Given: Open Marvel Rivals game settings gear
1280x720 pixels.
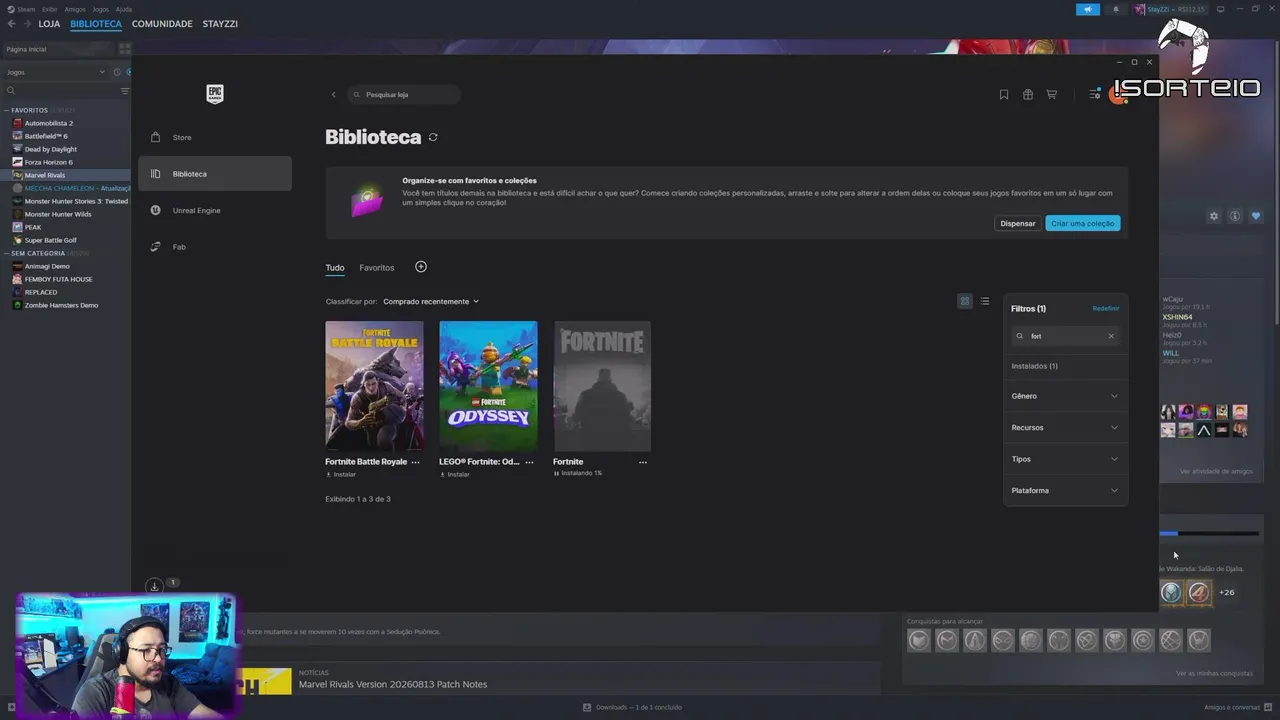Looking at the screenshot, I should 1214,216.
